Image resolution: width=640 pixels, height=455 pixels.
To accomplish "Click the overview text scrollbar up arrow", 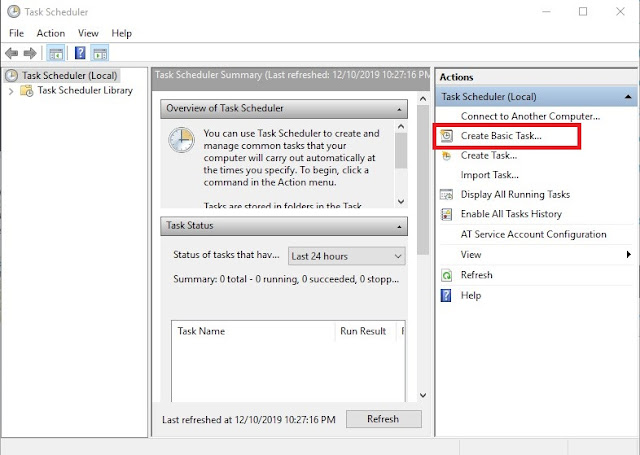I will click(401, 127).
